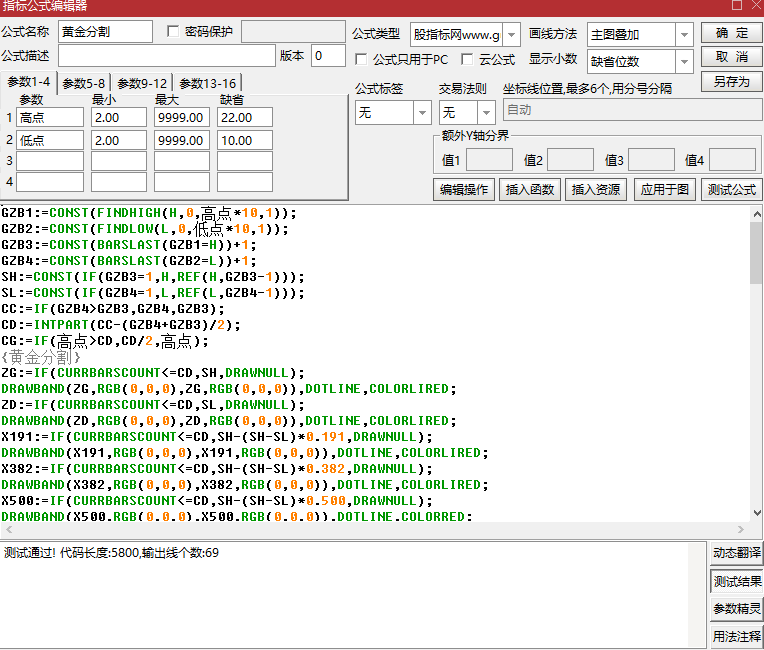Click the 应用于图 button
The image size is (764, 650).
[665, 190]
